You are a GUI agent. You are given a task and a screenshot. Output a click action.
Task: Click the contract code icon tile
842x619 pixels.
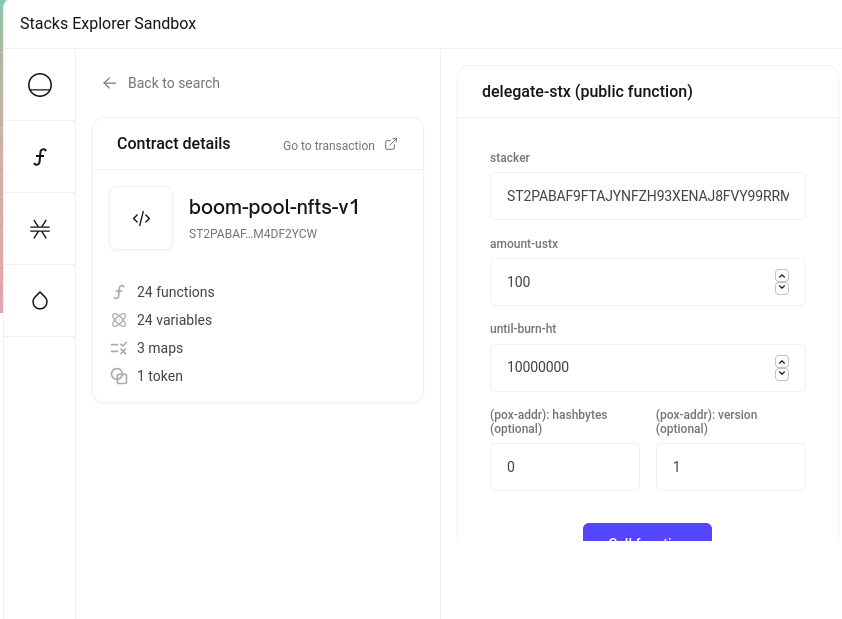tap(141, 218)
